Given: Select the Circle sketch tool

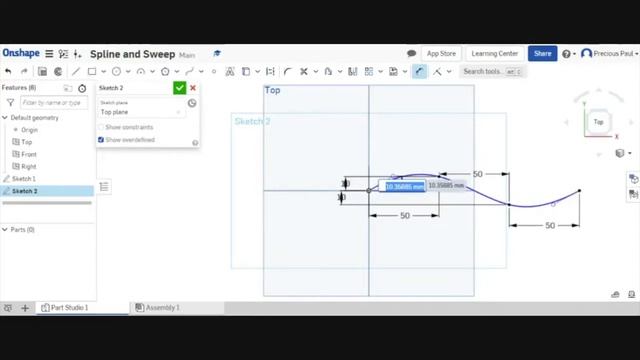Looking at the screenshot, I should click(x=116, y=71).
